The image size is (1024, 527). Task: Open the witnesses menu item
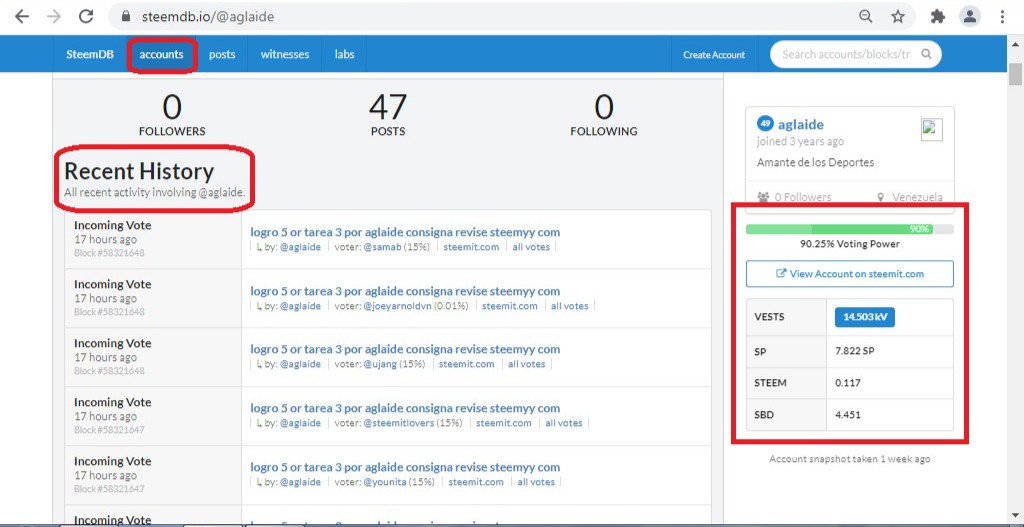[x=285, y=54]
